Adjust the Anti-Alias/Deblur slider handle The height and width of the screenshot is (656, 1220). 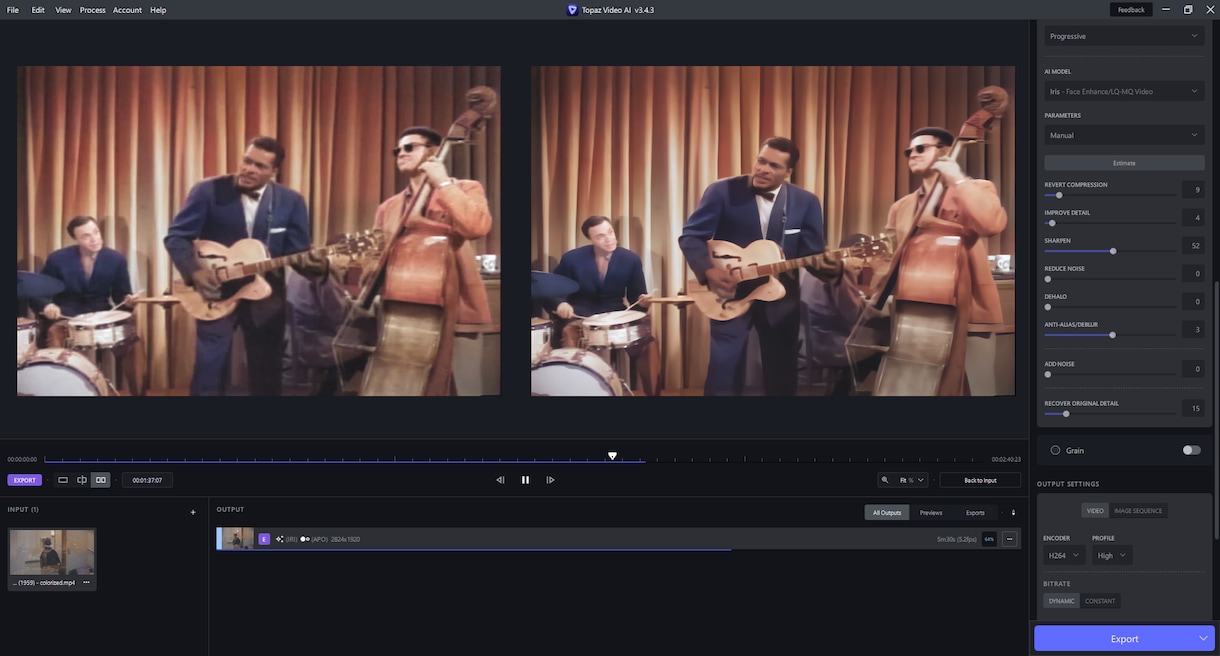coord(1112,335)
